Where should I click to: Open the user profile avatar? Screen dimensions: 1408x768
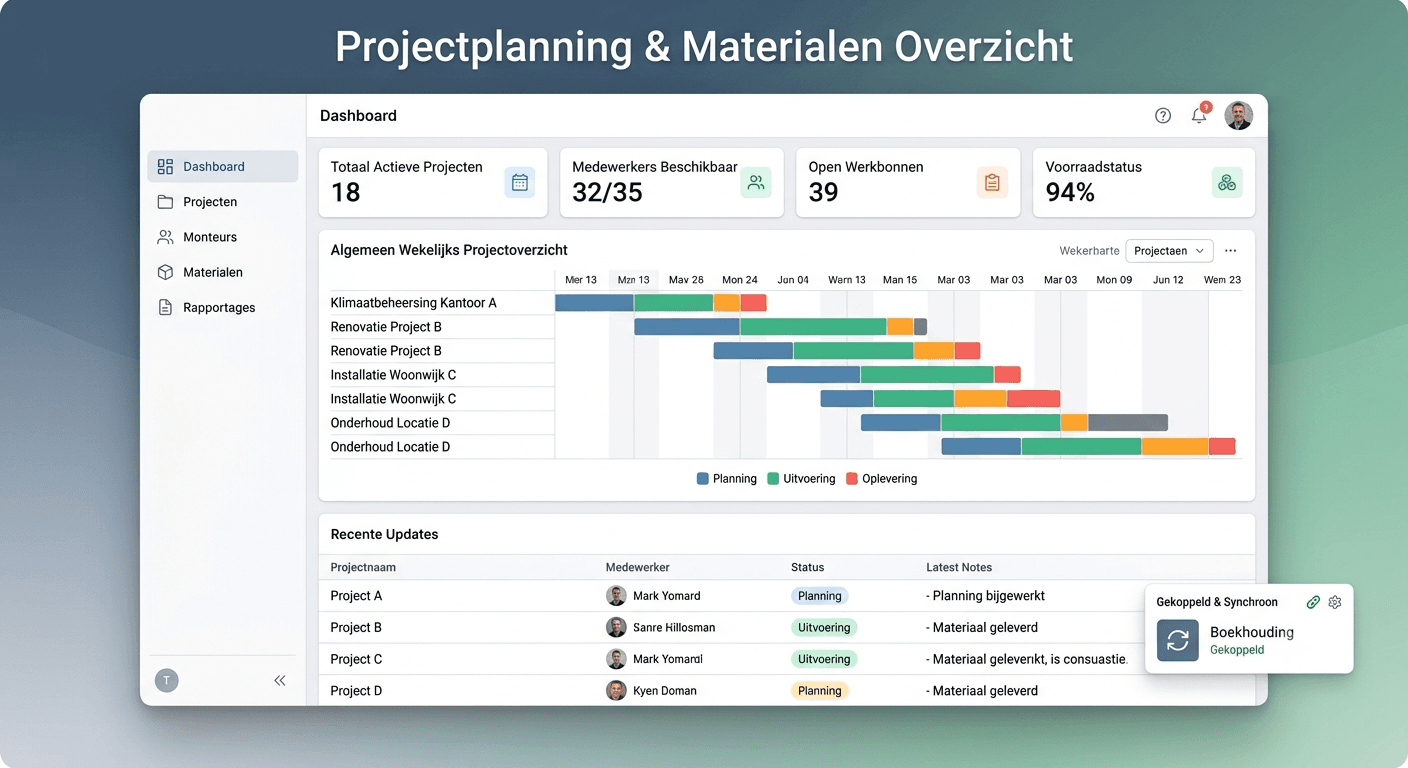point(1239,116)
